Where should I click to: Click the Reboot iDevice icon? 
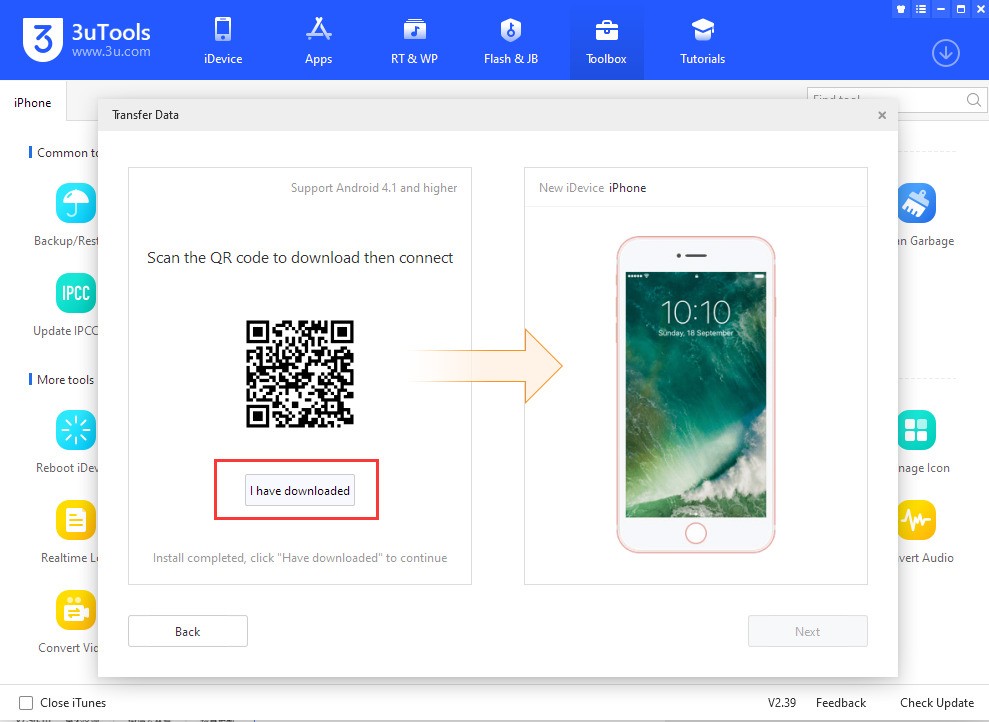point(76,430)
